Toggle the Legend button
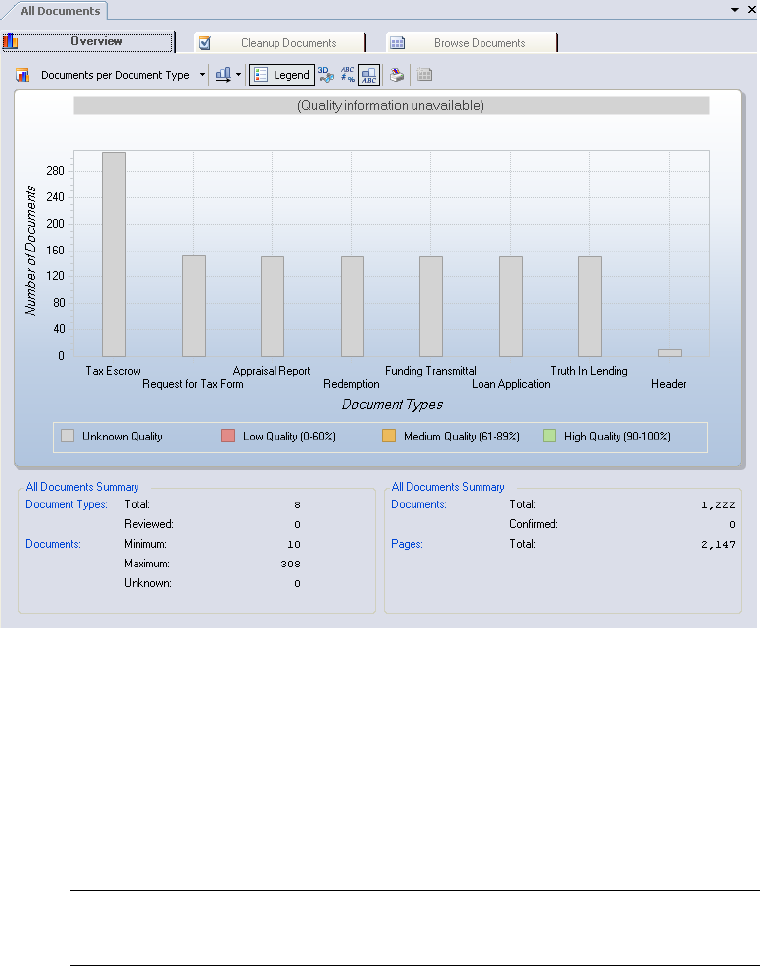The image size is (760, 966). click(x=282, y=75)
